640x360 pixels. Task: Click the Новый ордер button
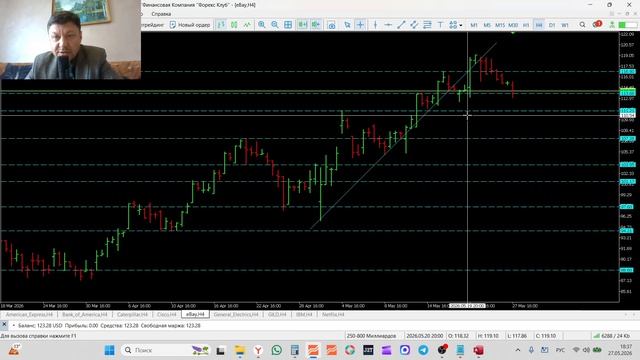point(190,25)
